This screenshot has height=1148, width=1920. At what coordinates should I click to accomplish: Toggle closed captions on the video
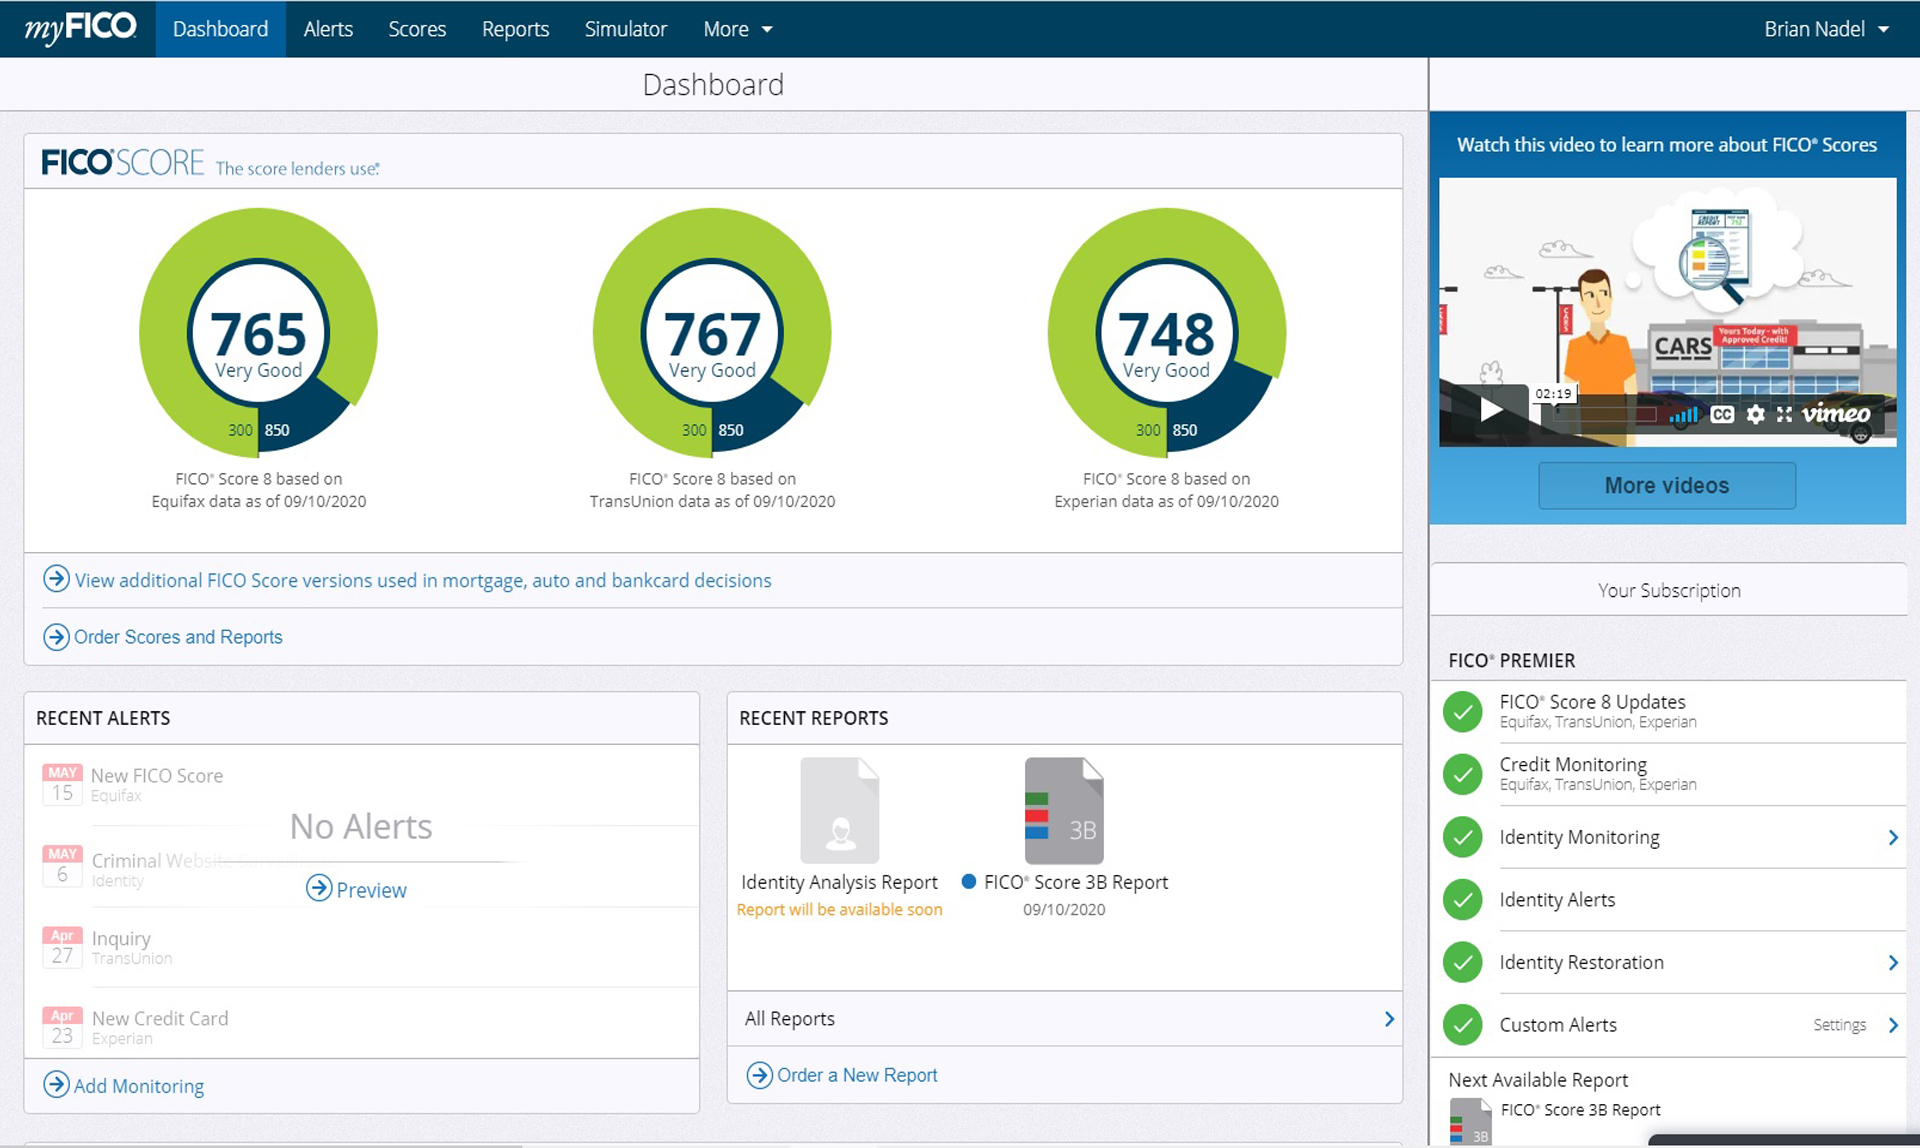1722,414
